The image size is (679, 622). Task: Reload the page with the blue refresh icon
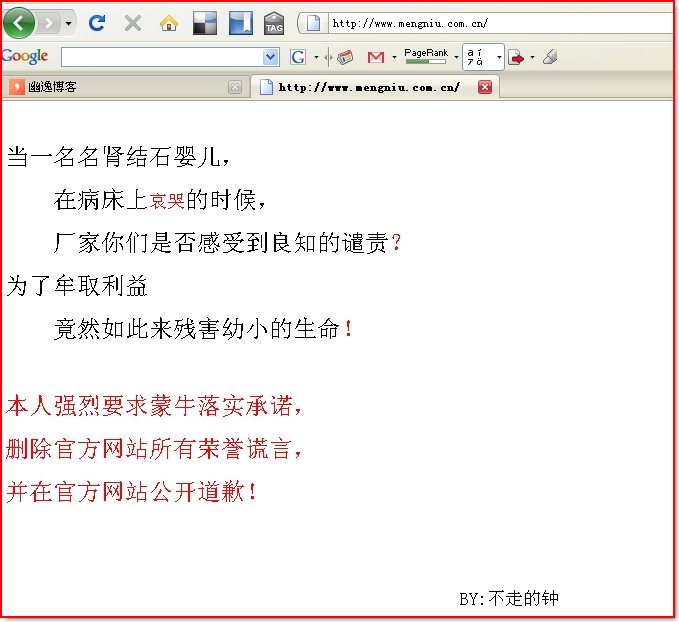coord(97,23)
